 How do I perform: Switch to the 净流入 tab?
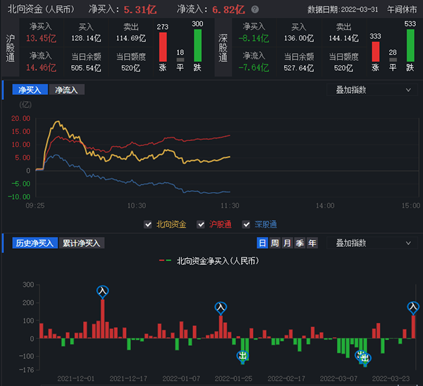point(67,90)
